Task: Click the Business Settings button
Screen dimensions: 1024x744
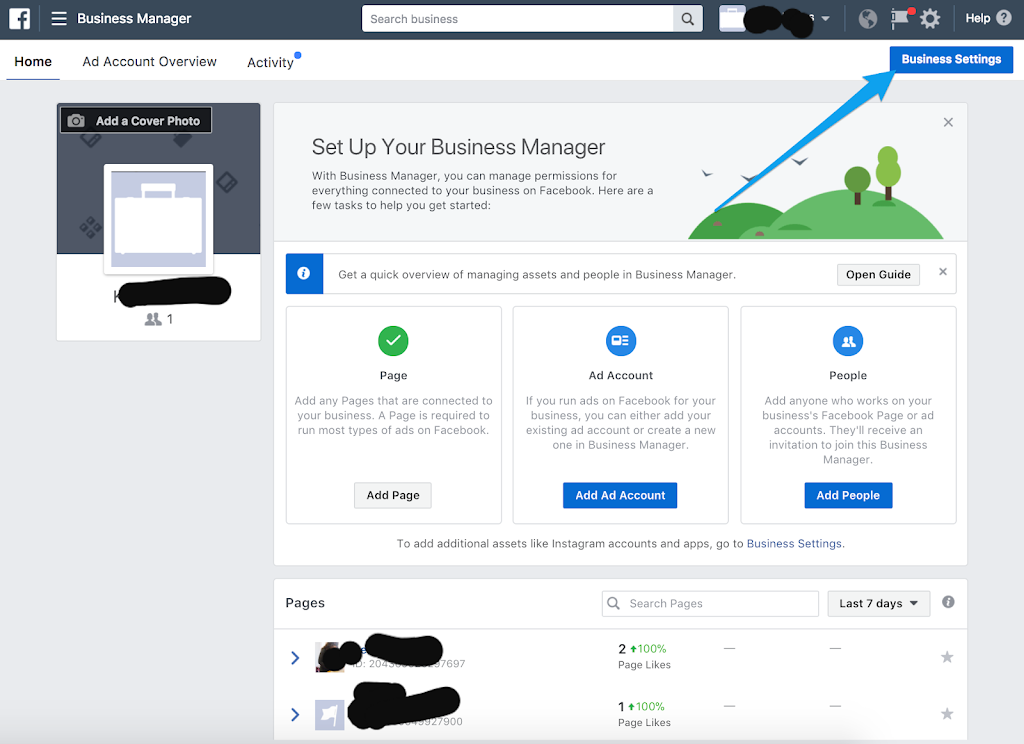Action: pos(951,59)
